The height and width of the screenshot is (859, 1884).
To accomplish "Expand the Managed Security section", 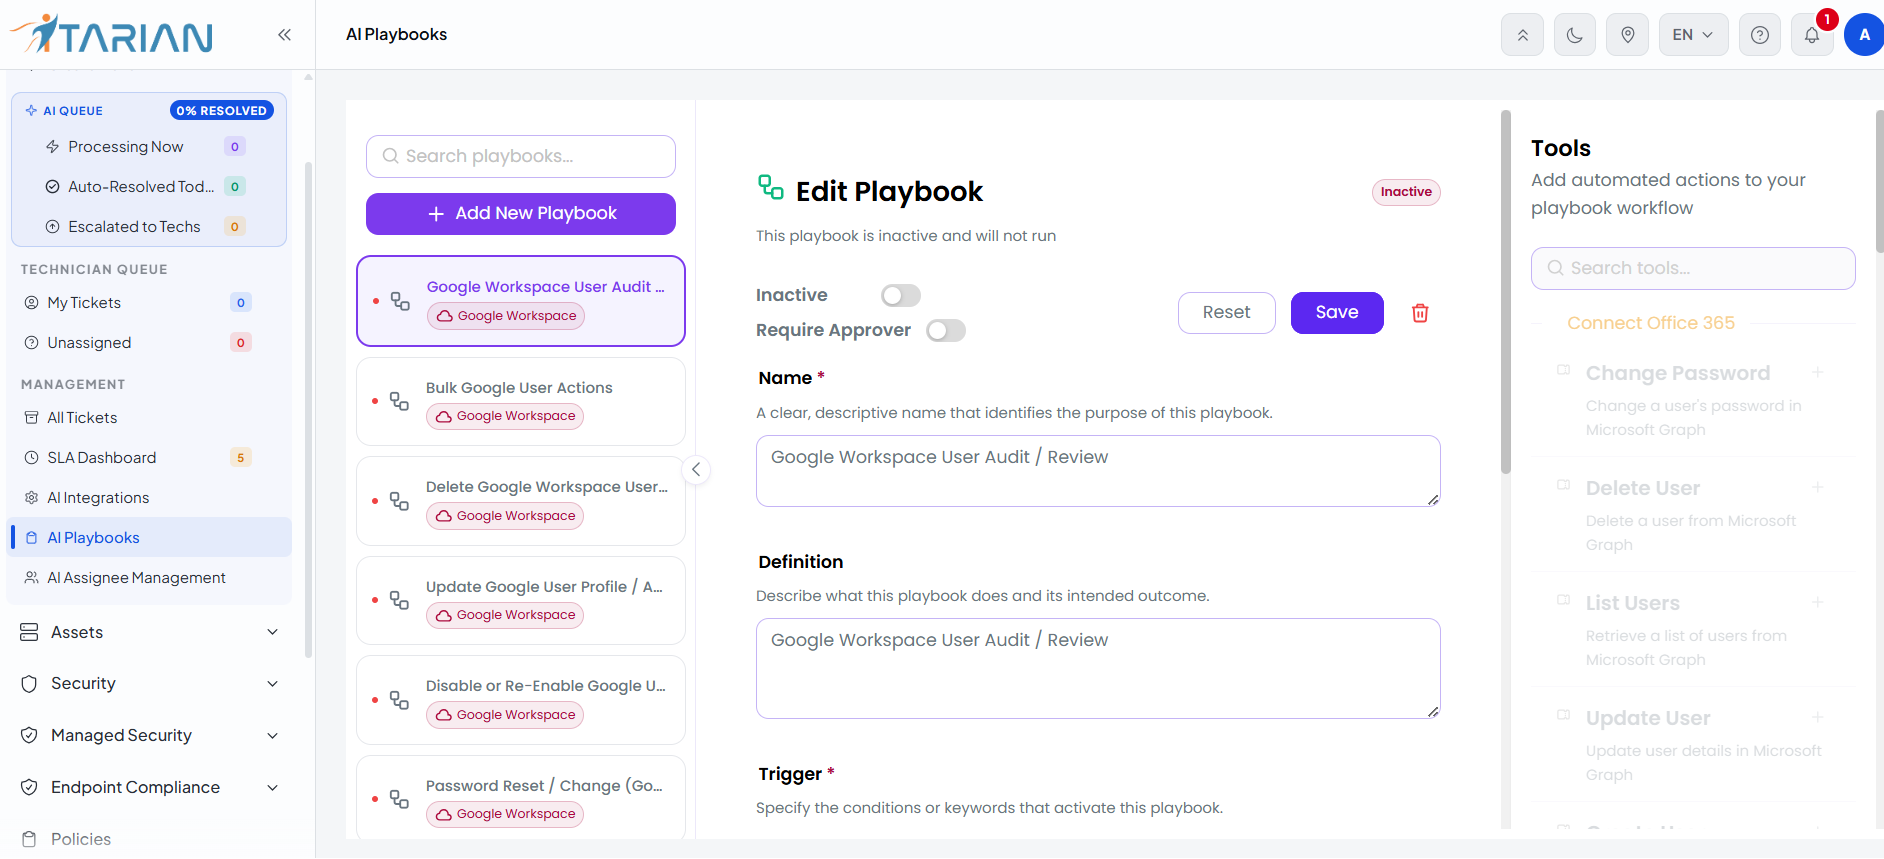I will pos(150,736).
